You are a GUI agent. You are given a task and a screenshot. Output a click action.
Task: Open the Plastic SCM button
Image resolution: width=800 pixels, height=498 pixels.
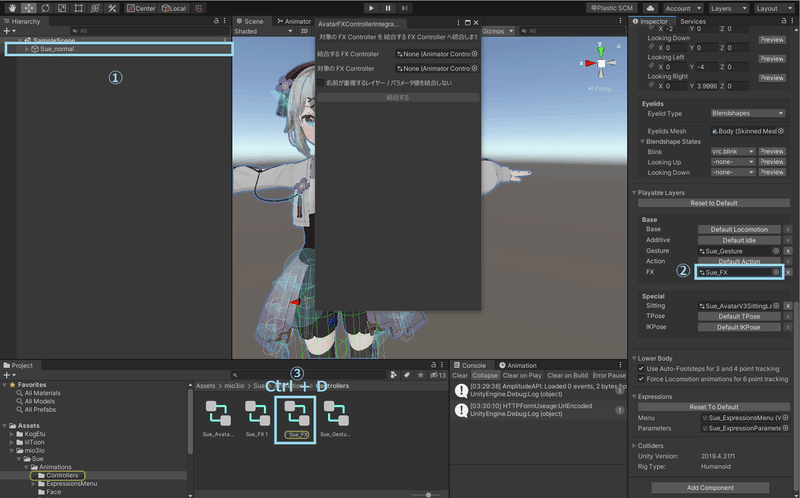click(x=611, y=8)
